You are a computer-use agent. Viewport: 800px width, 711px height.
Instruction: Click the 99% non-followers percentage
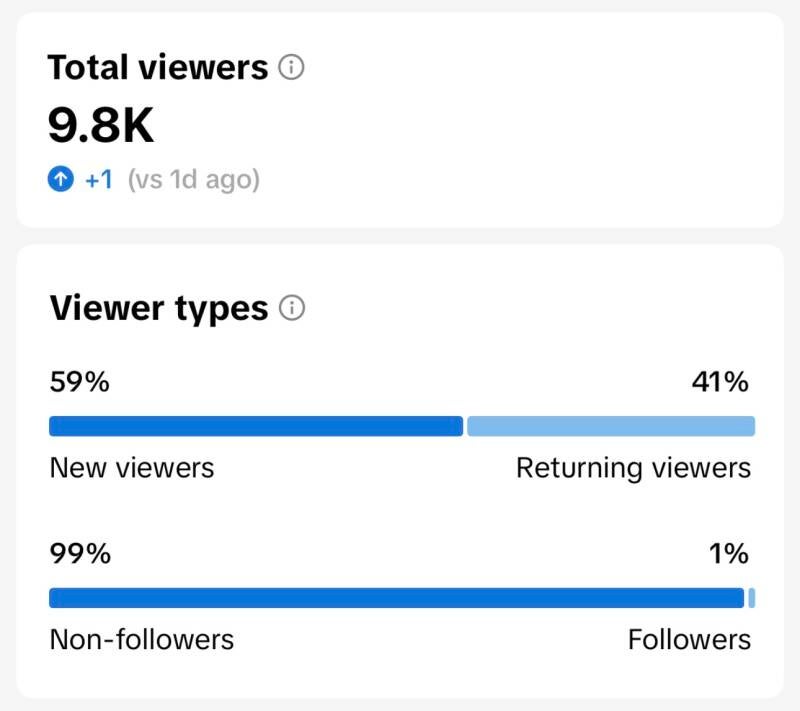80,554
